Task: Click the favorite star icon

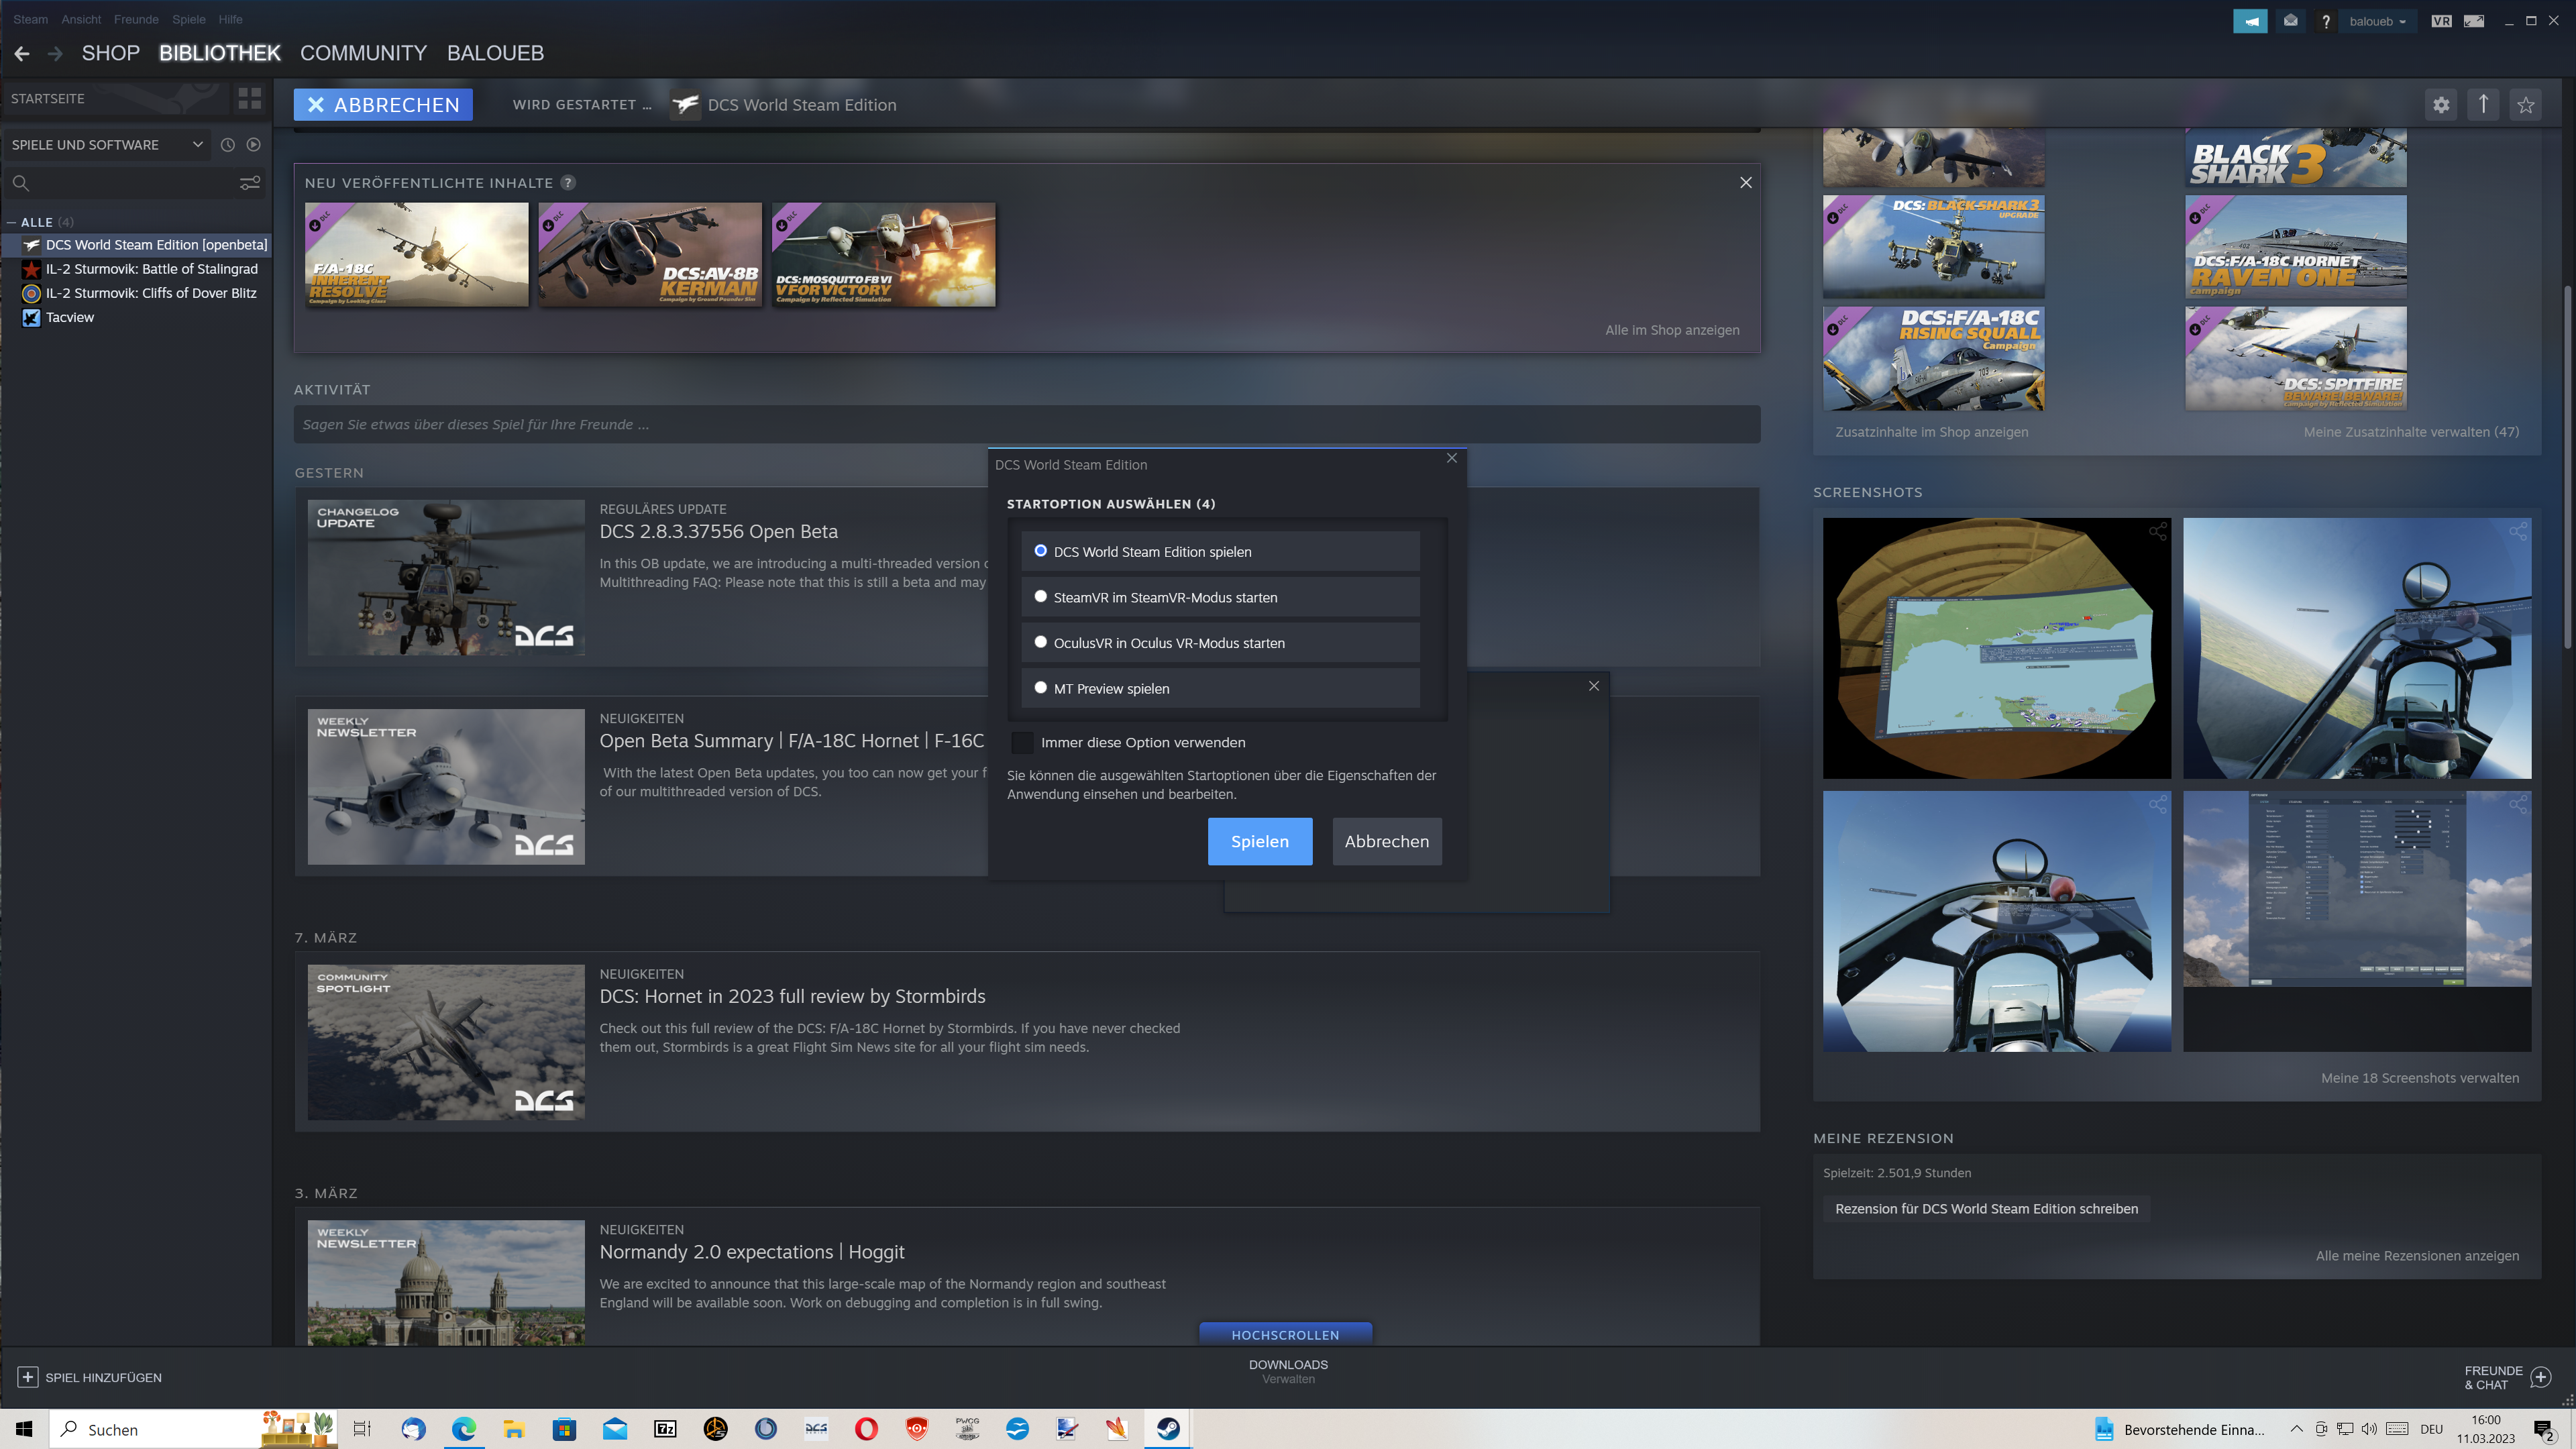Action: 2526,105
